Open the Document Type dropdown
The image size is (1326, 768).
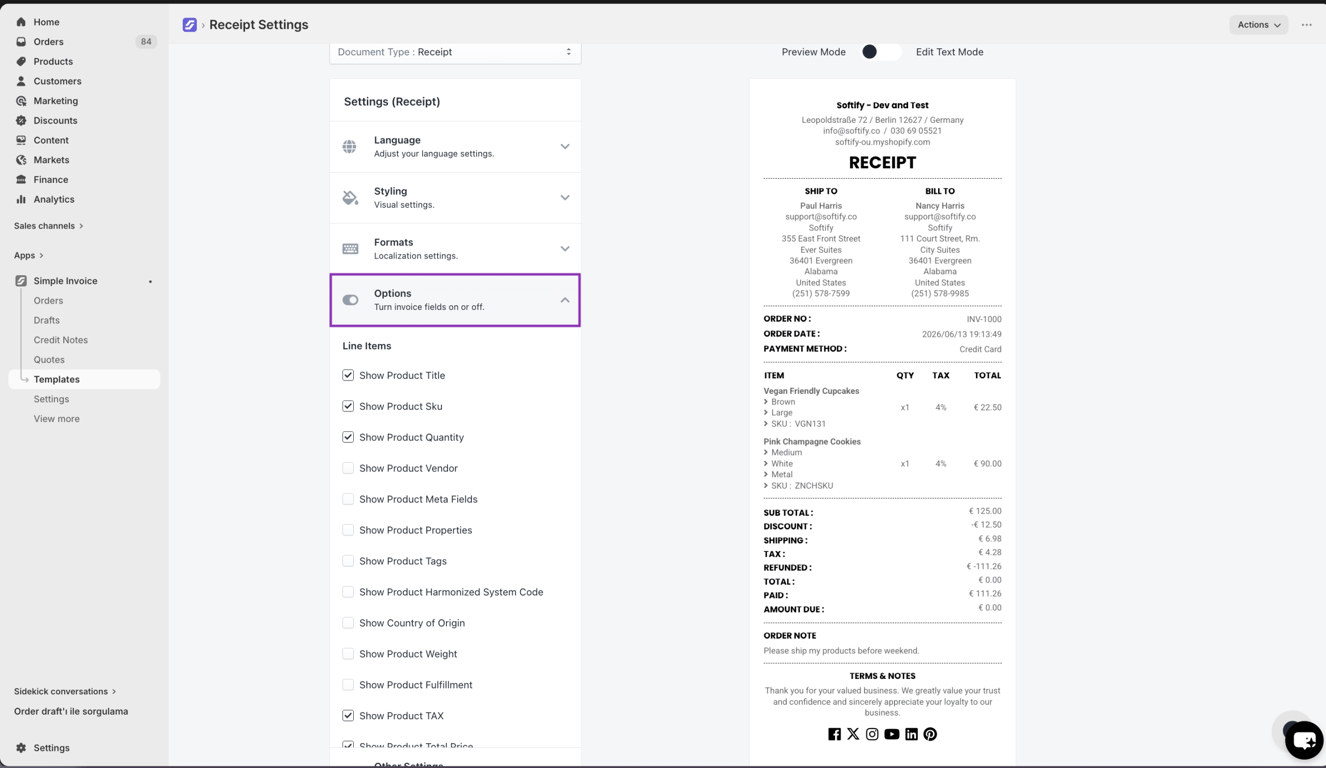tap(455, 52)
